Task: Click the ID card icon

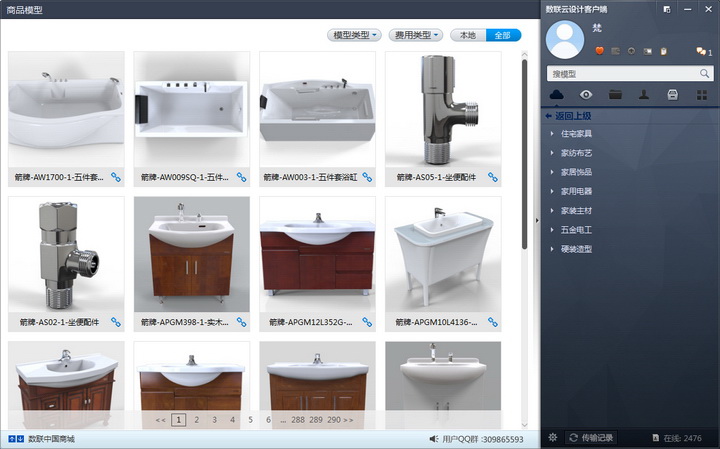Action: click(x=647, y=51)
